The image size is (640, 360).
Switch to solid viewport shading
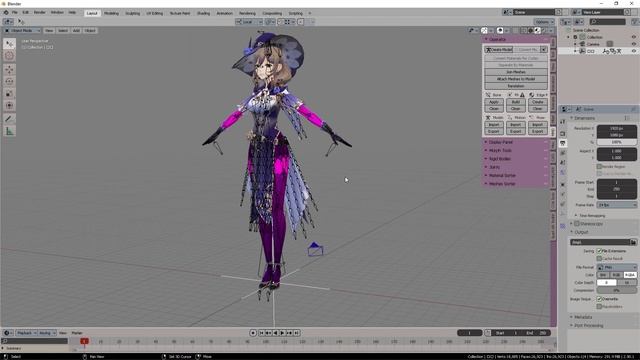pyautogui.click(x=531, y=31)
